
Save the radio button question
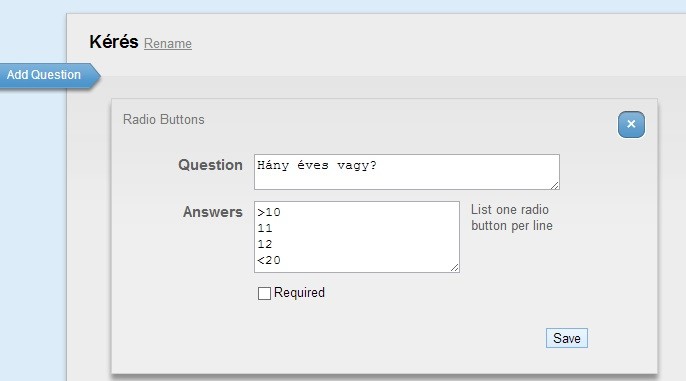[567, 338]
